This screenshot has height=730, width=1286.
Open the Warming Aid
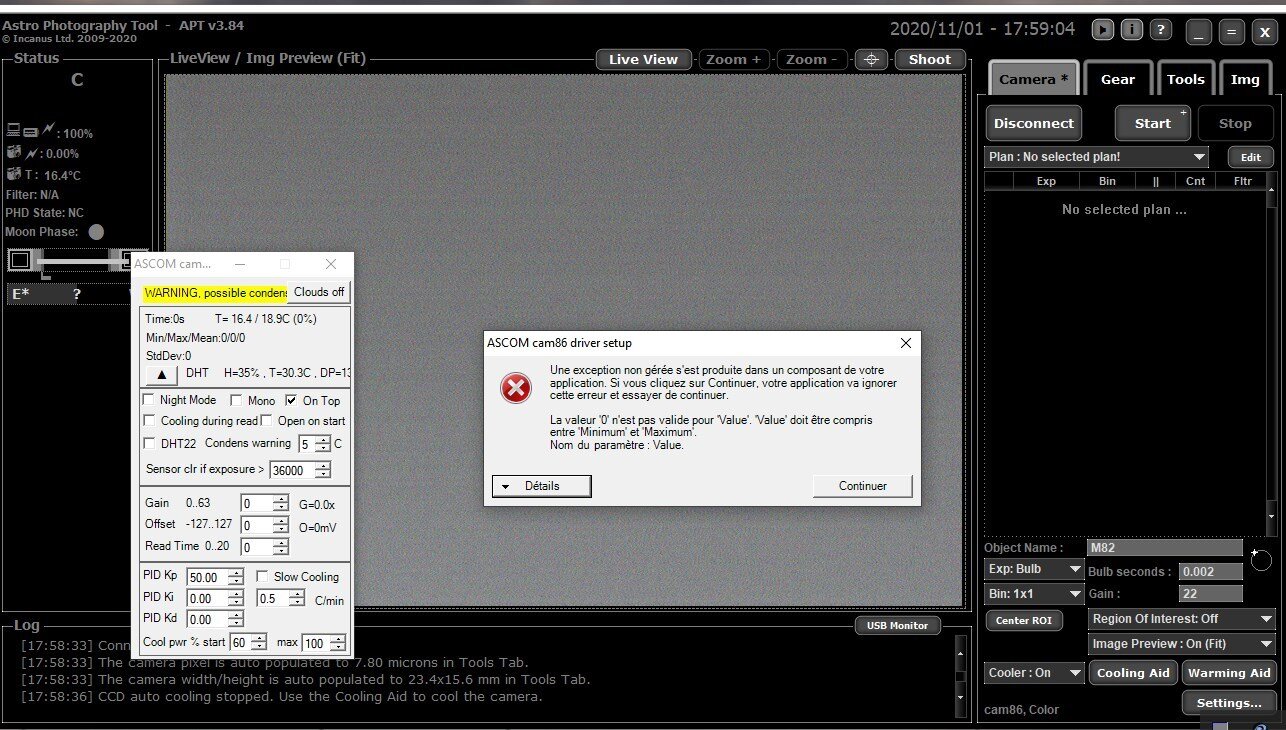(x=1229, y=673)
